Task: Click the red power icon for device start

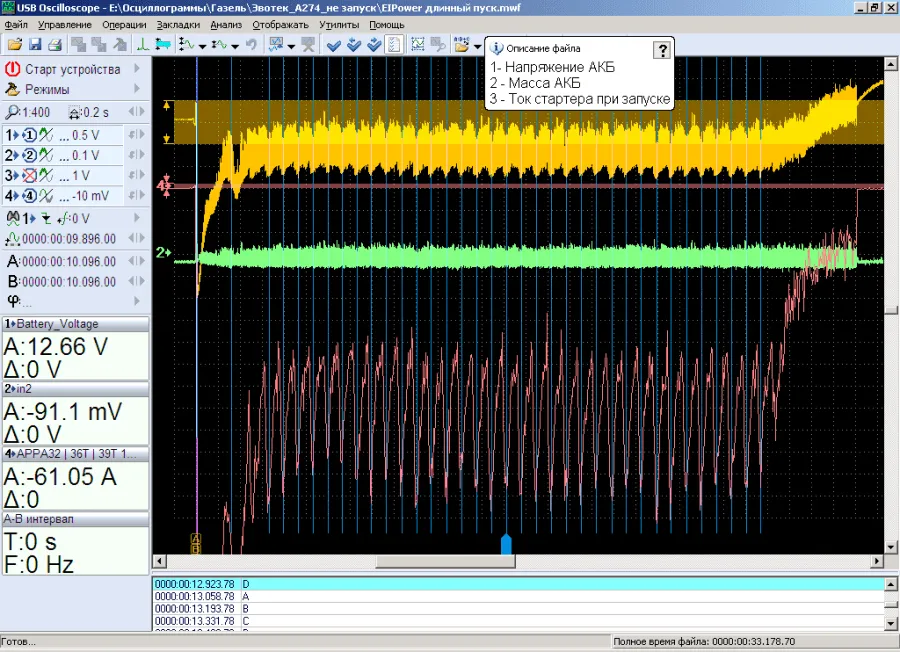Action: coord(12,69)
